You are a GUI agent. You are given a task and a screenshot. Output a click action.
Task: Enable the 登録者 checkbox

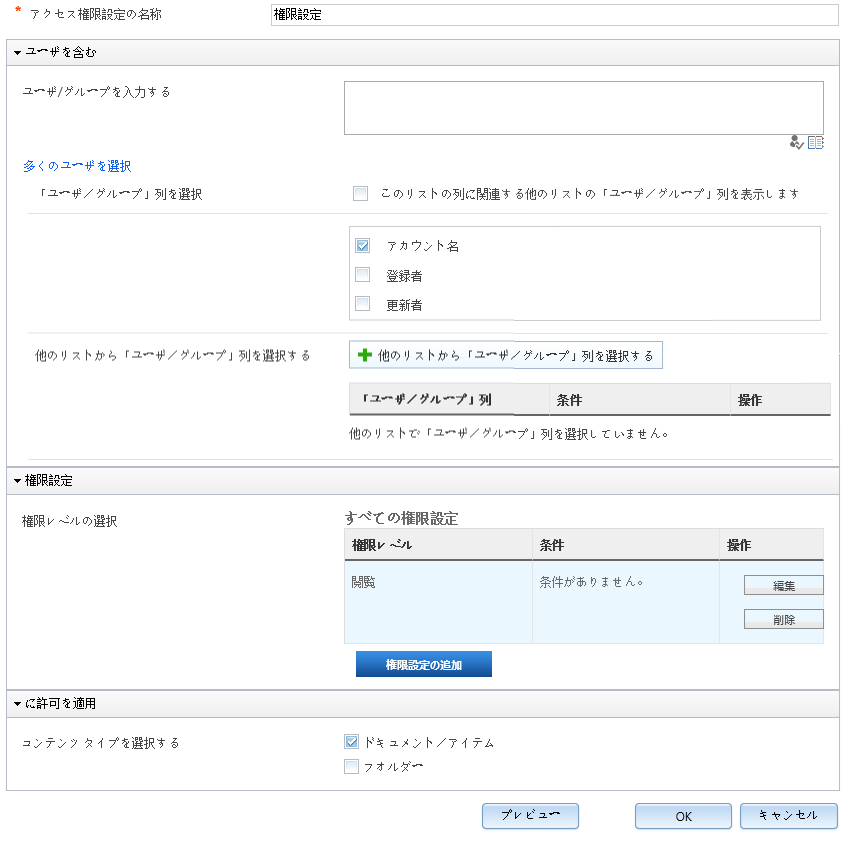[x=362, y=275]
